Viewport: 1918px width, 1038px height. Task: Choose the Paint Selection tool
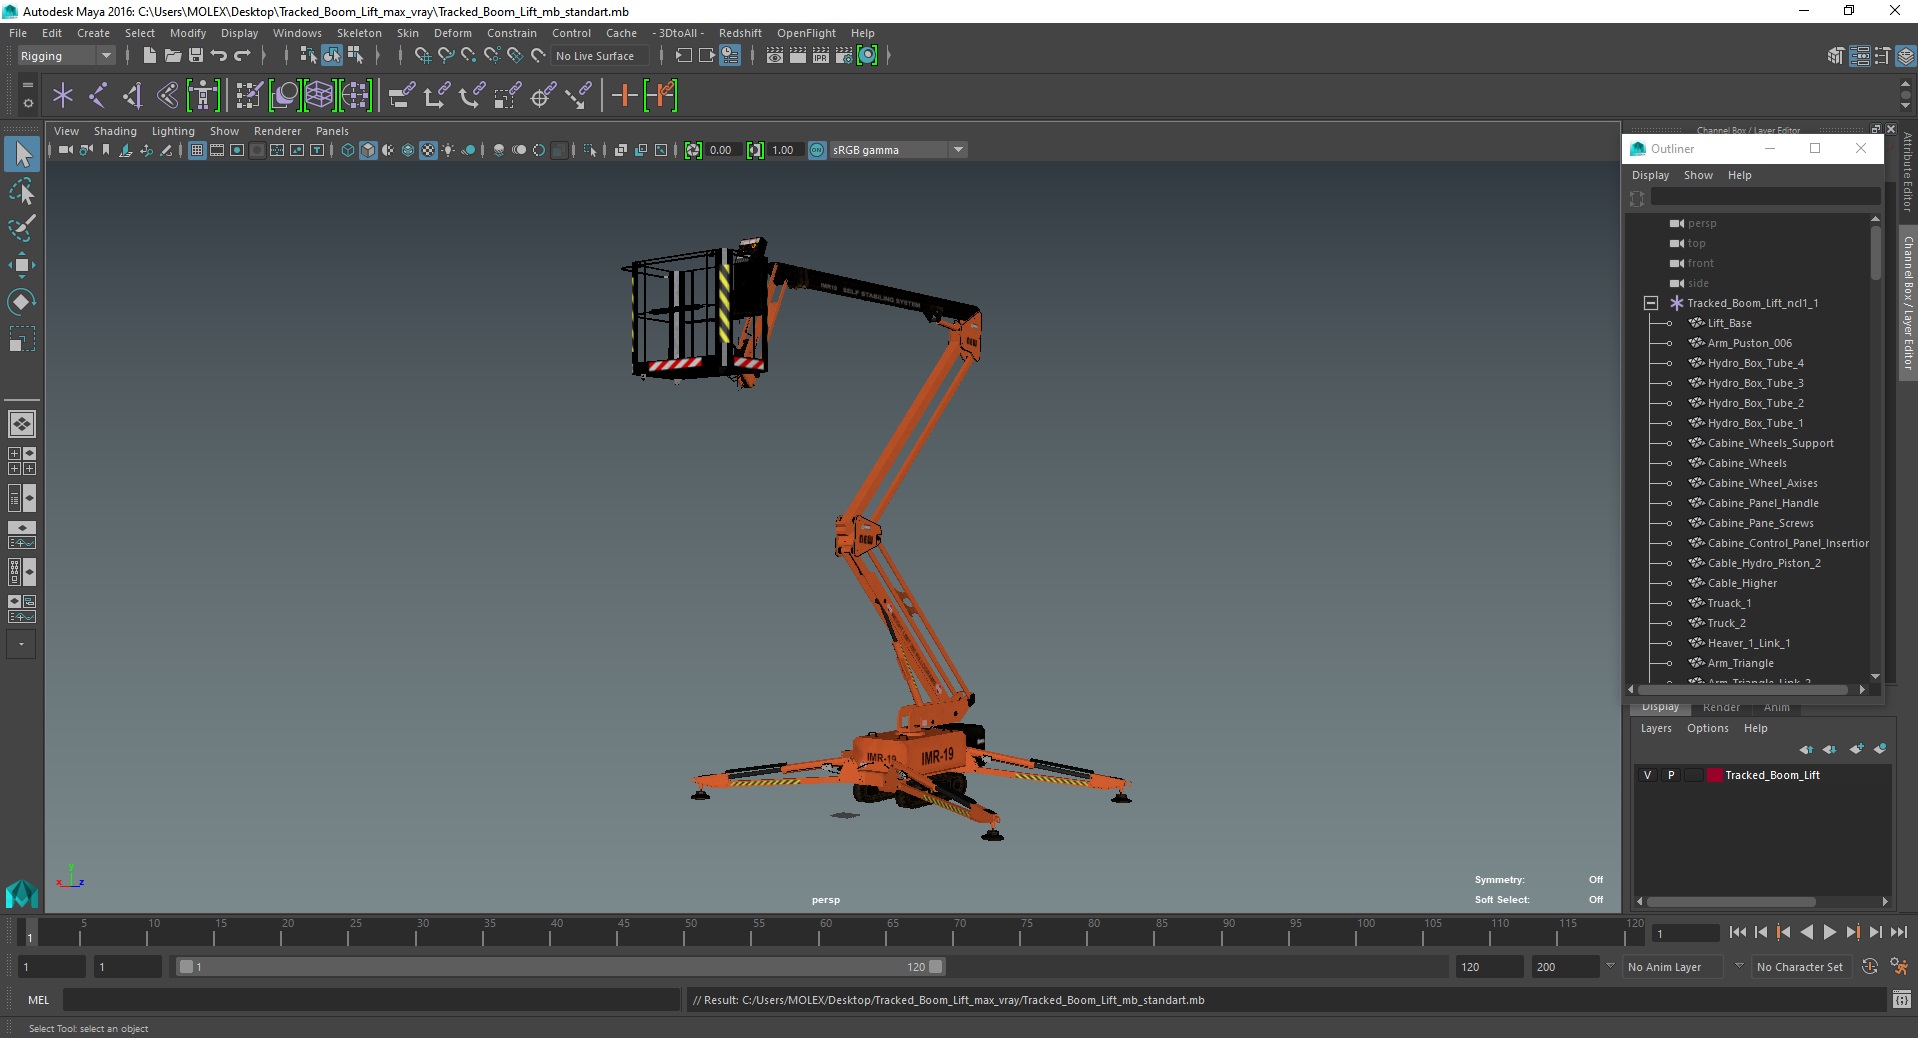pyautogui.click(x=22, y=227)
